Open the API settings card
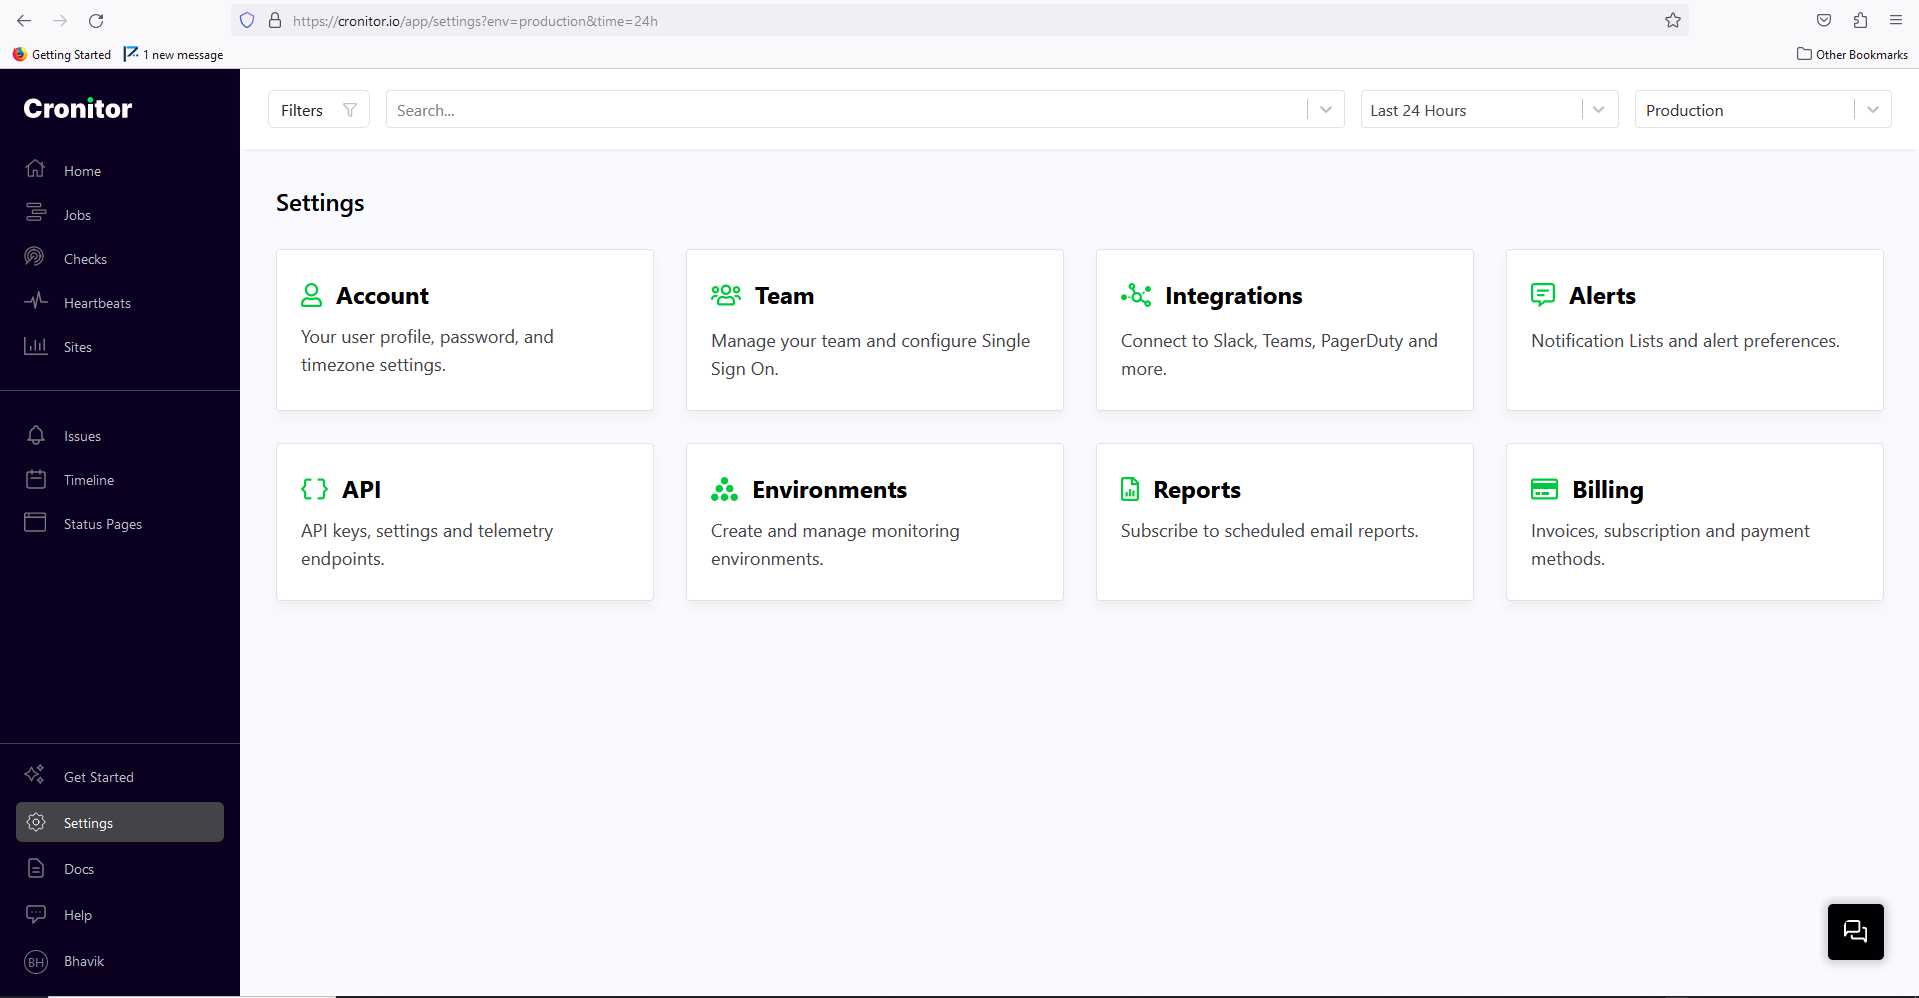 point(465,522)
